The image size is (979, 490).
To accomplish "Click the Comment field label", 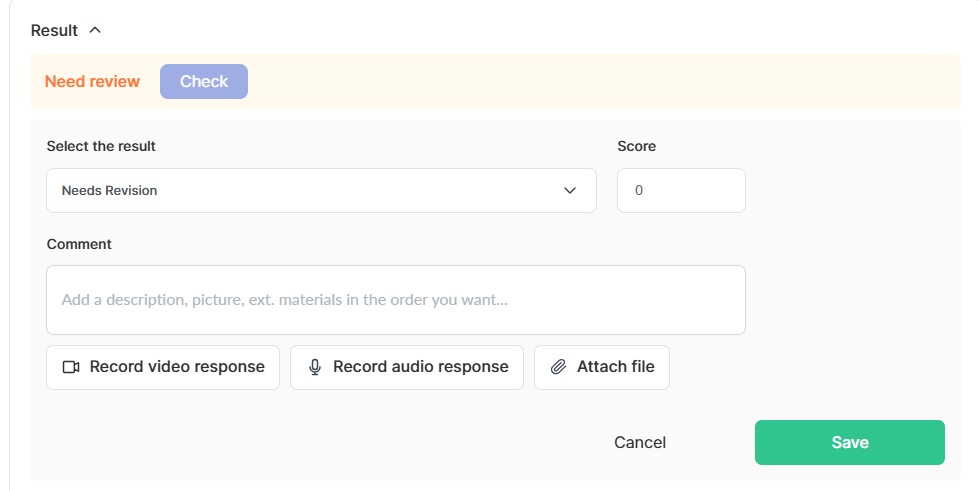I will tap(79, 244).
